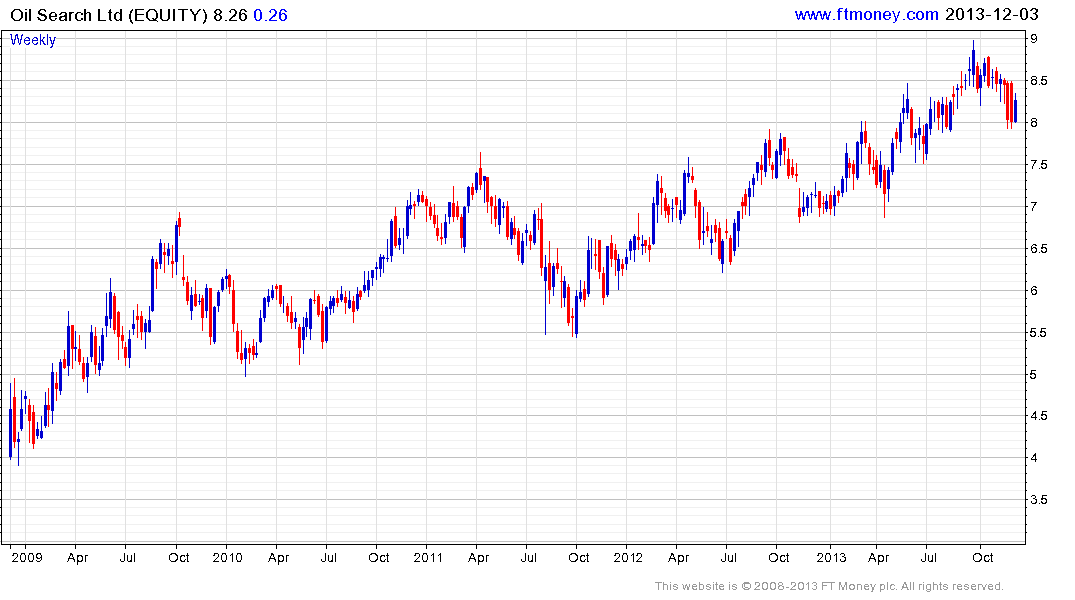The width and height of the screenshot is (1075, 600).
Task: Click the 3.5 price axis label
Action: coord(1039,500)
